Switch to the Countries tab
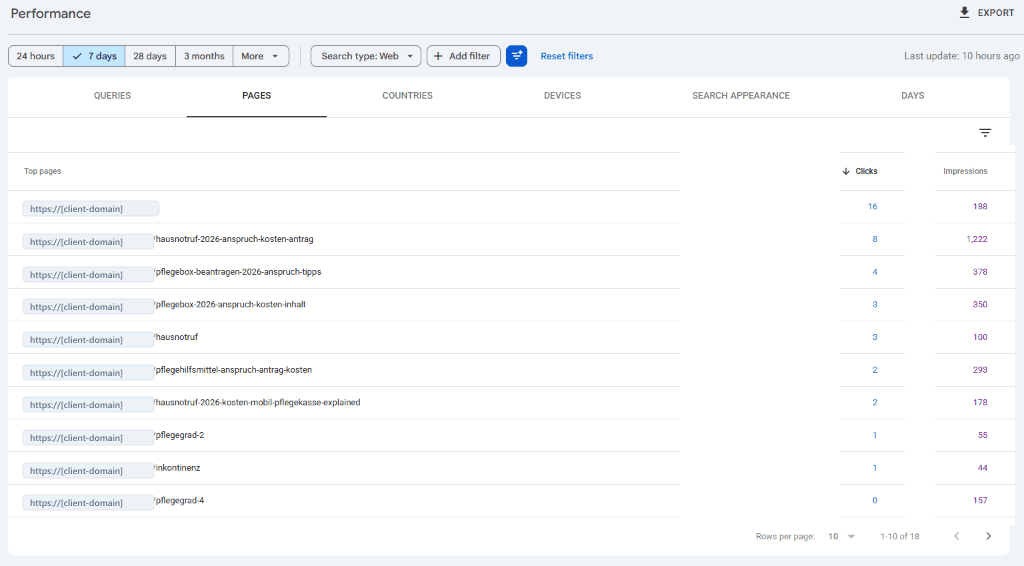Screen dimensions: 1024x566 coord(408,95)
